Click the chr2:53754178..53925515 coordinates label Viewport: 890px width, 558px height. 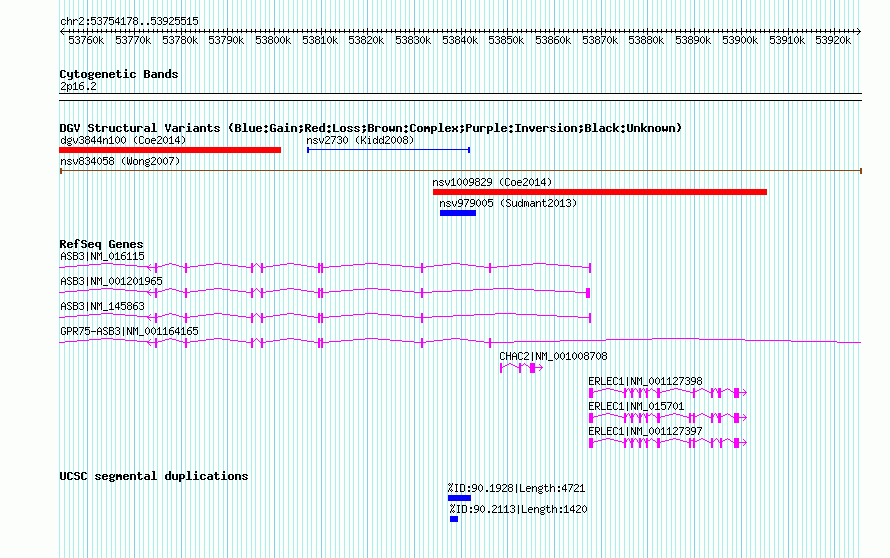click(129, 21)
